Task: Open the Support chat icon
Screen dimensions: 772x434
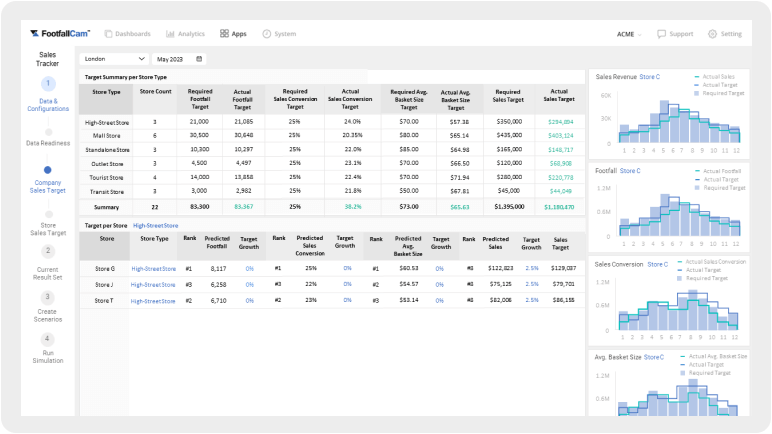Action: [x=661, y=34]
